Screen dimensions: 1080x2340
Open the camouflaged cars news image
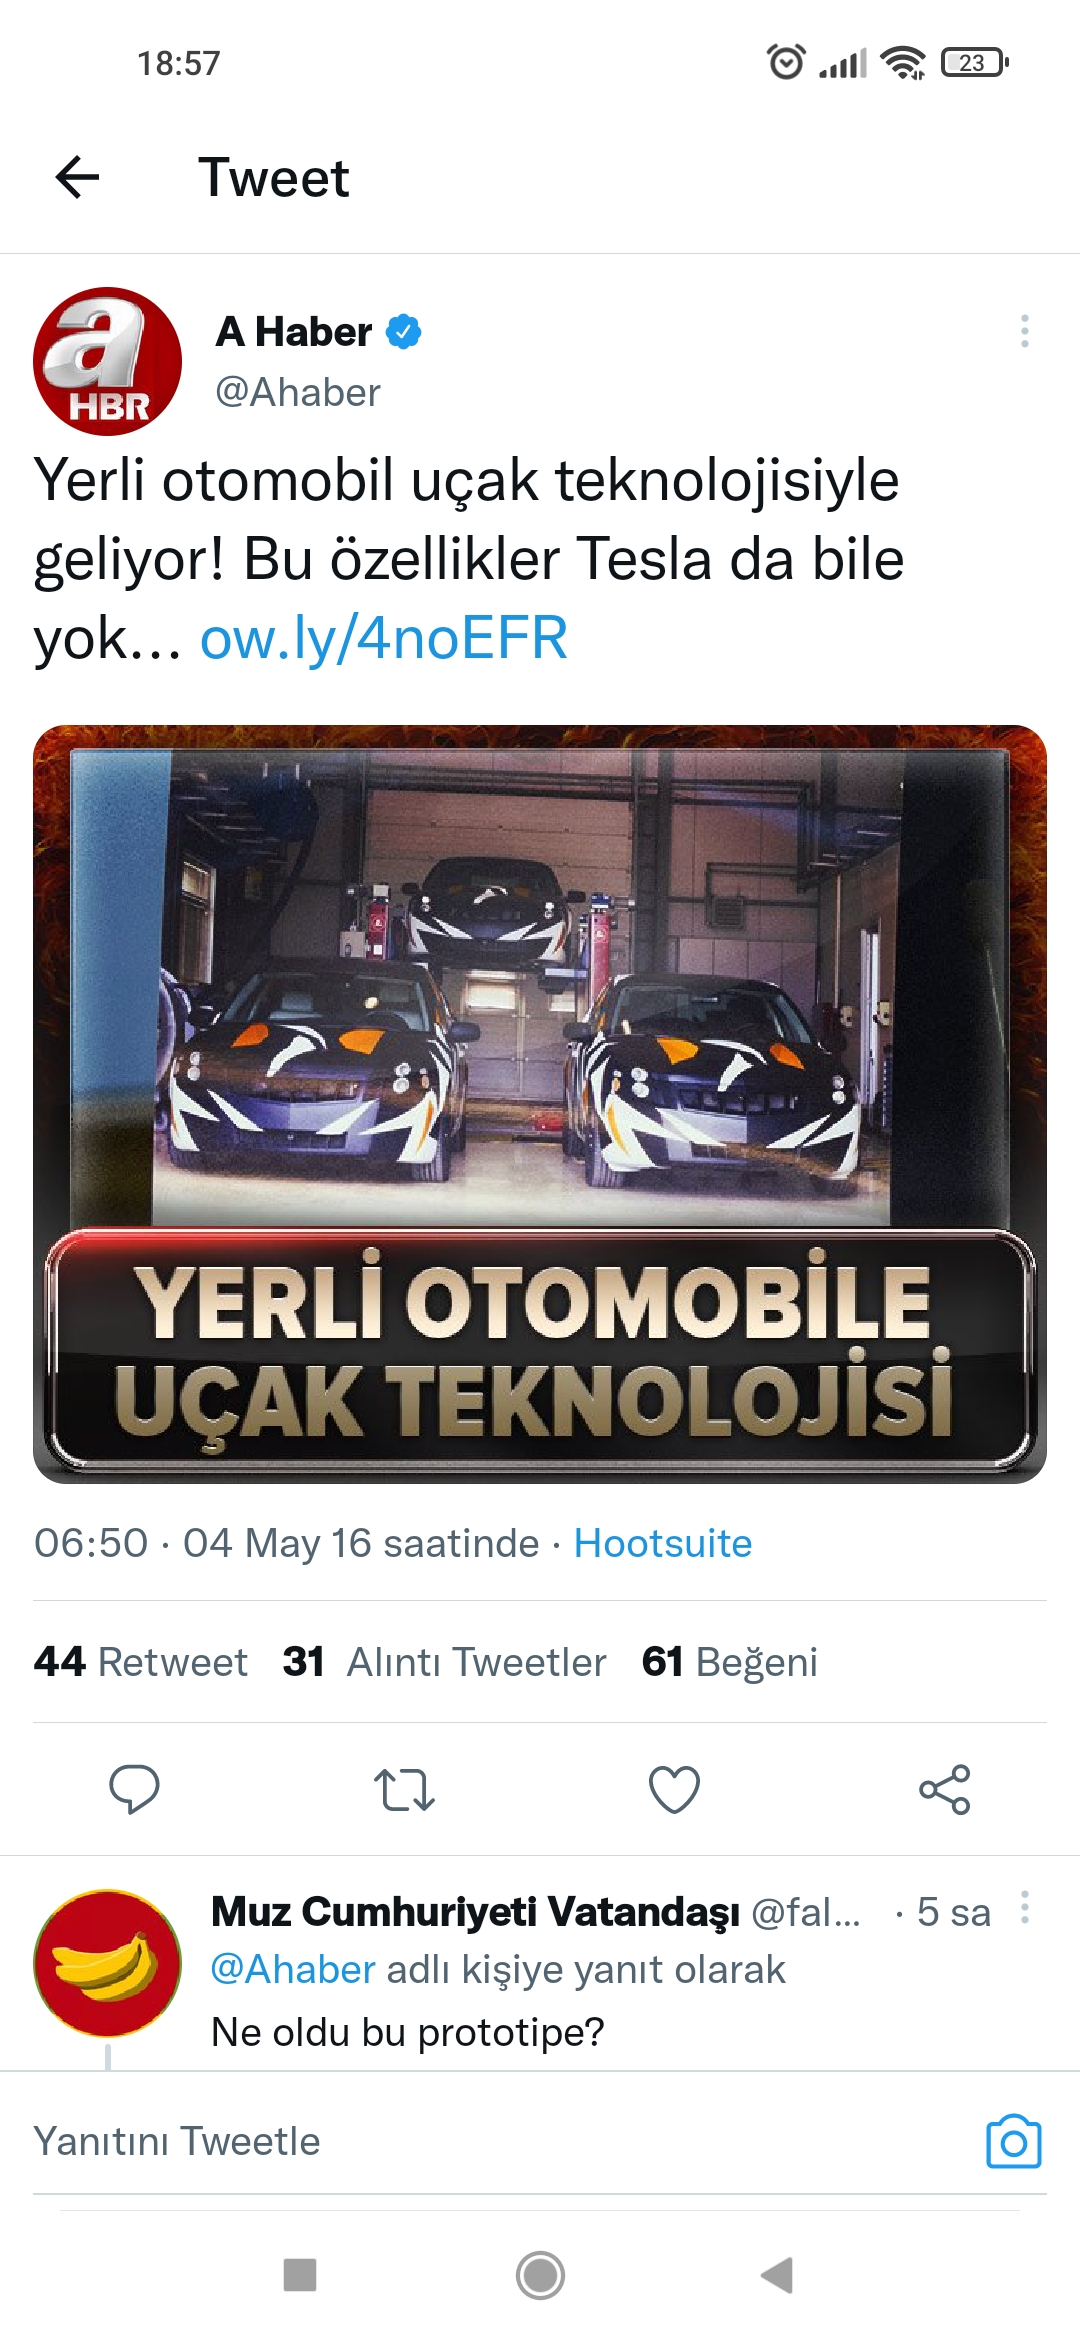pos(540,1104)
